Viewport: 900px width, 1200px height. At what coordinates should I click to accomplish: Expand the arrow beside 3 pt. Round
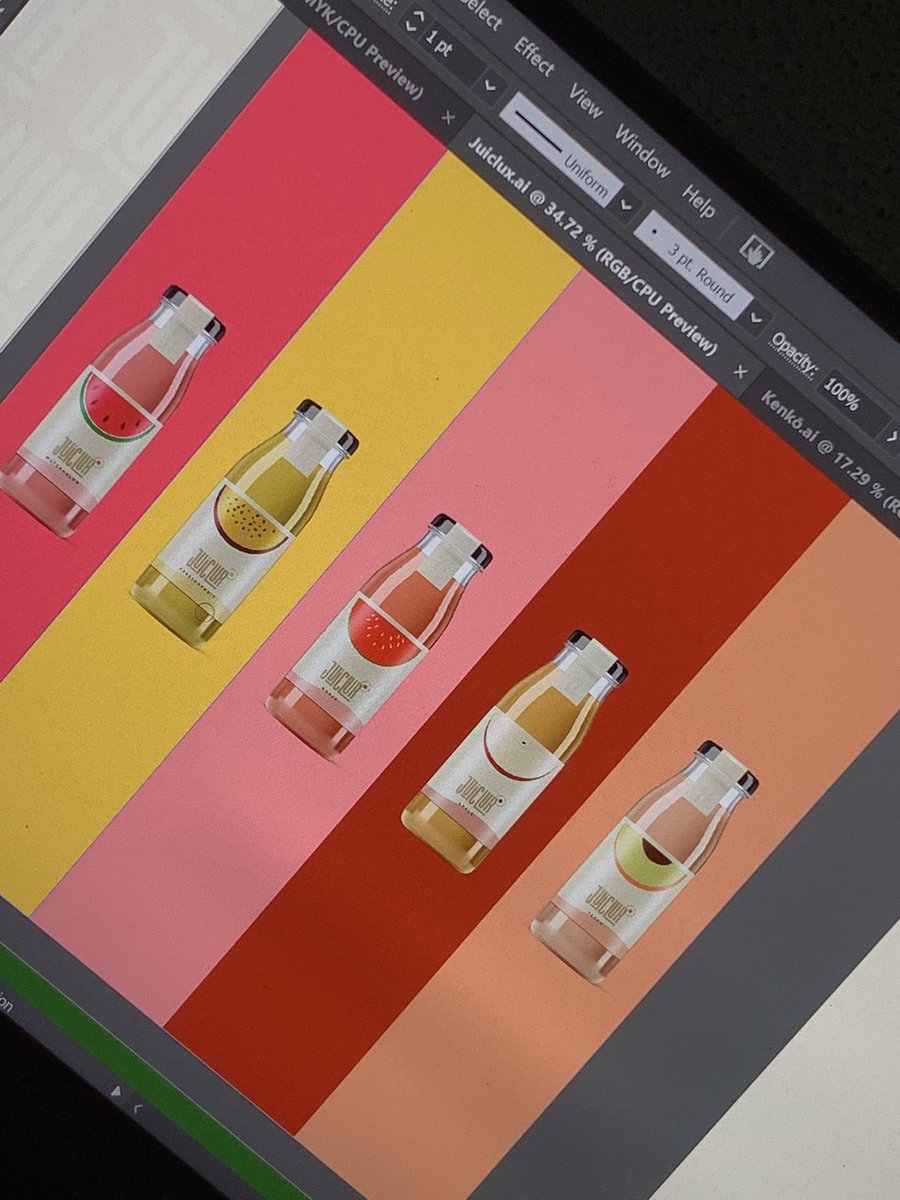755,320
